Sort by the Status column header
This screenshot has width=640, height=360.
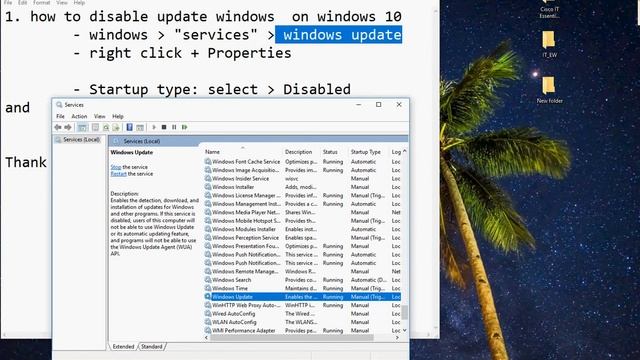(334, 152)
